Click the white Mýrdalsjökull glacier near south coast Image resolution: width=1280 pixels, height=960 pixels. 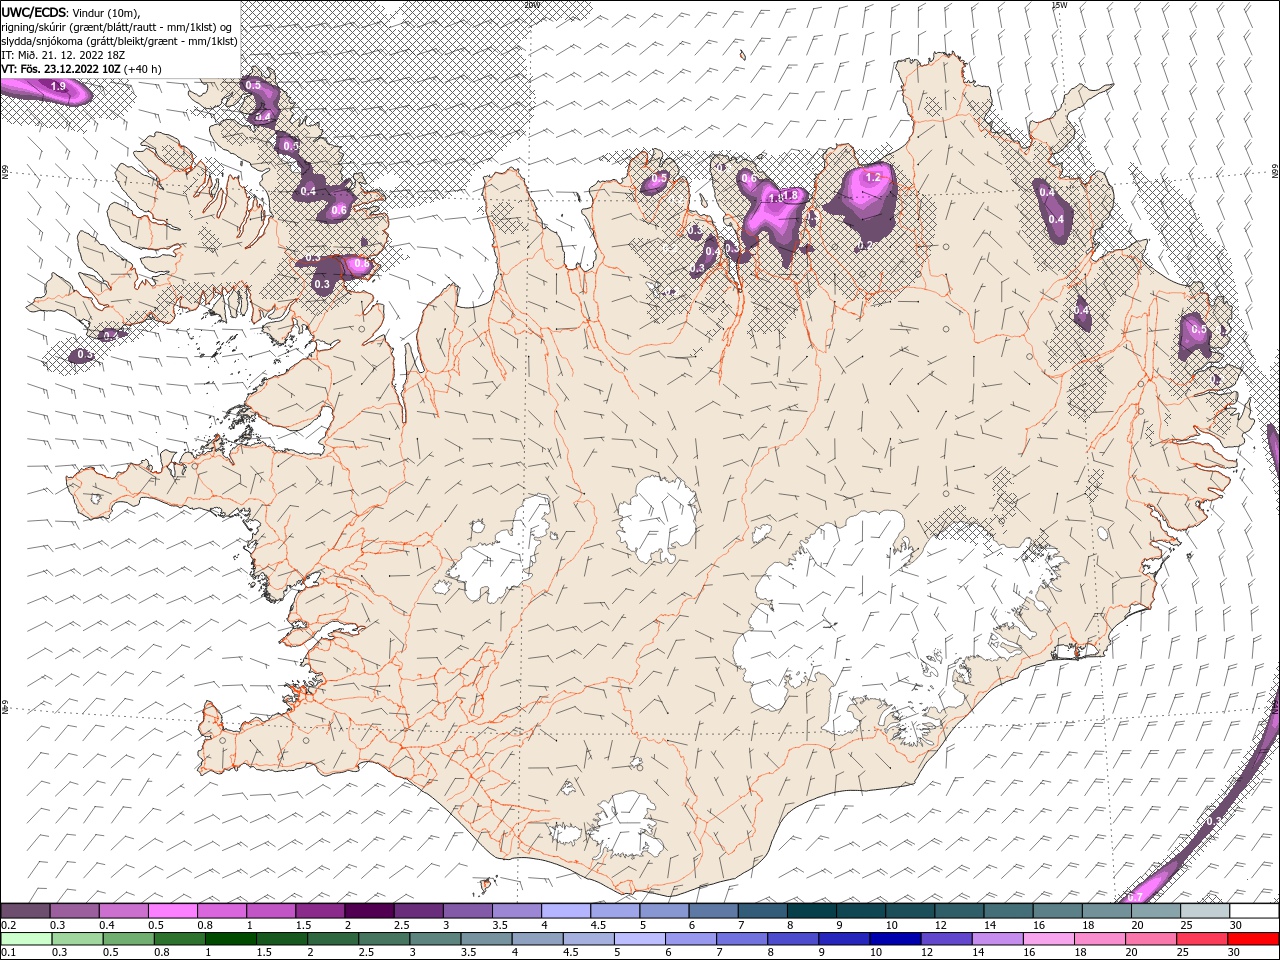[x=622, y=825]
